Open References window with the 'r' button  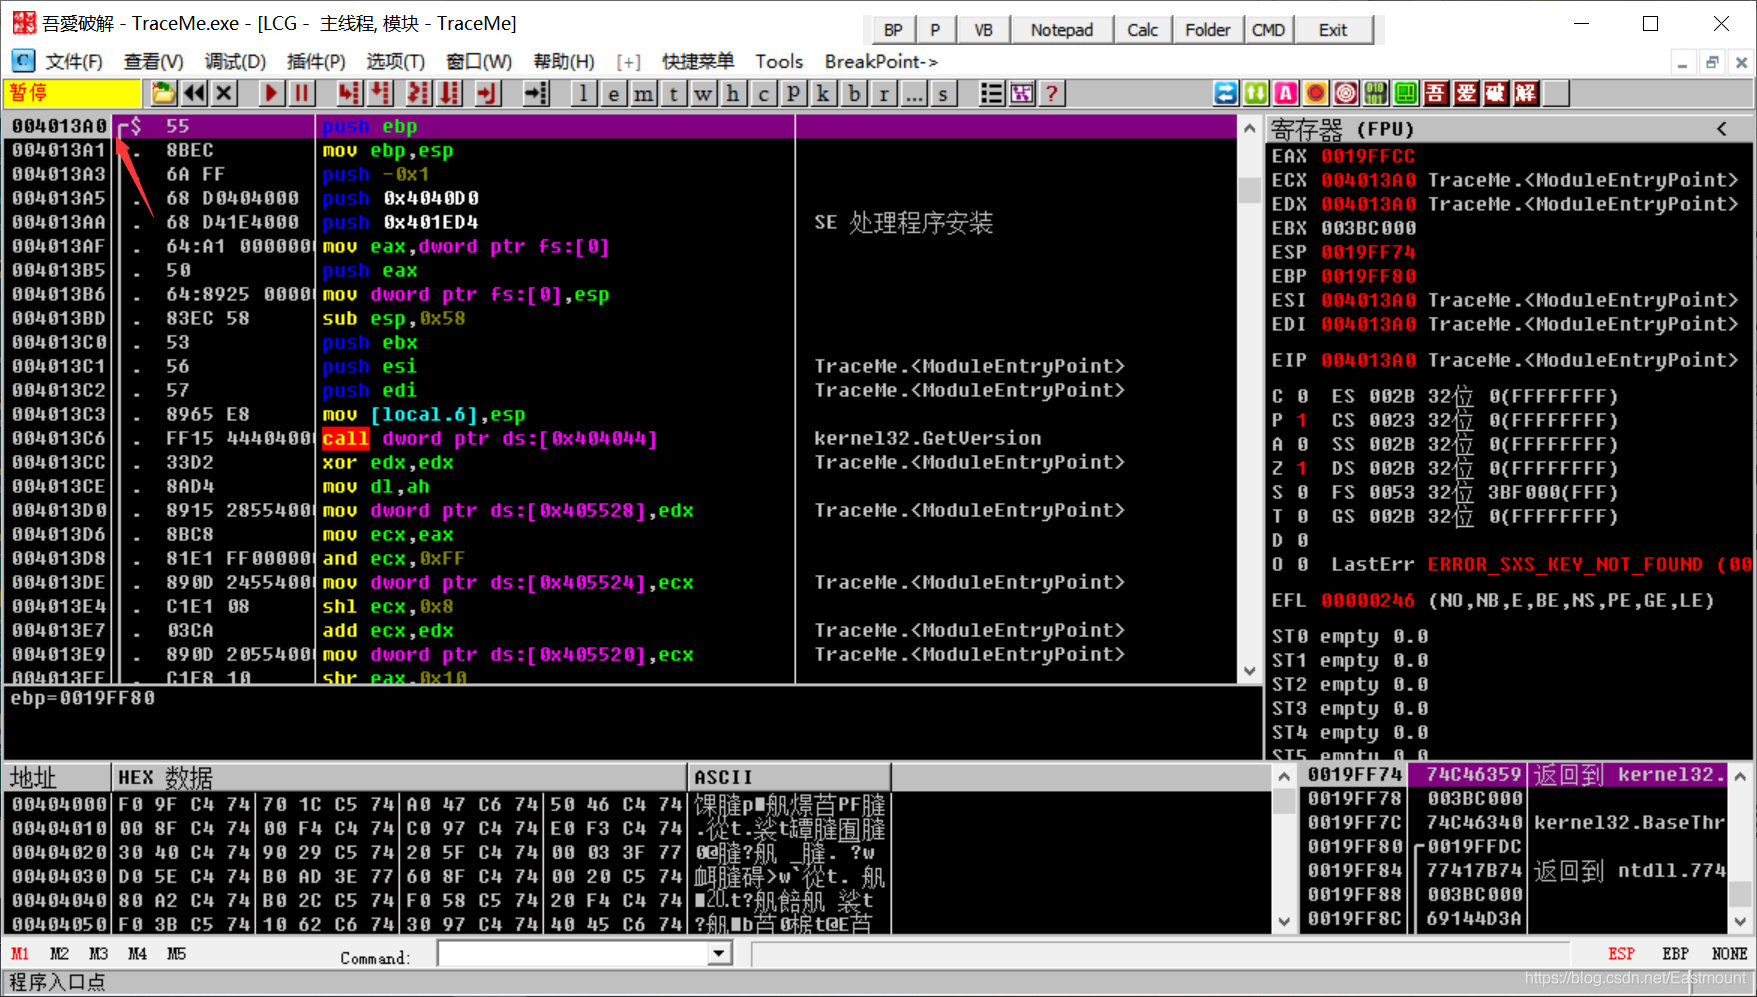(884, 93)
